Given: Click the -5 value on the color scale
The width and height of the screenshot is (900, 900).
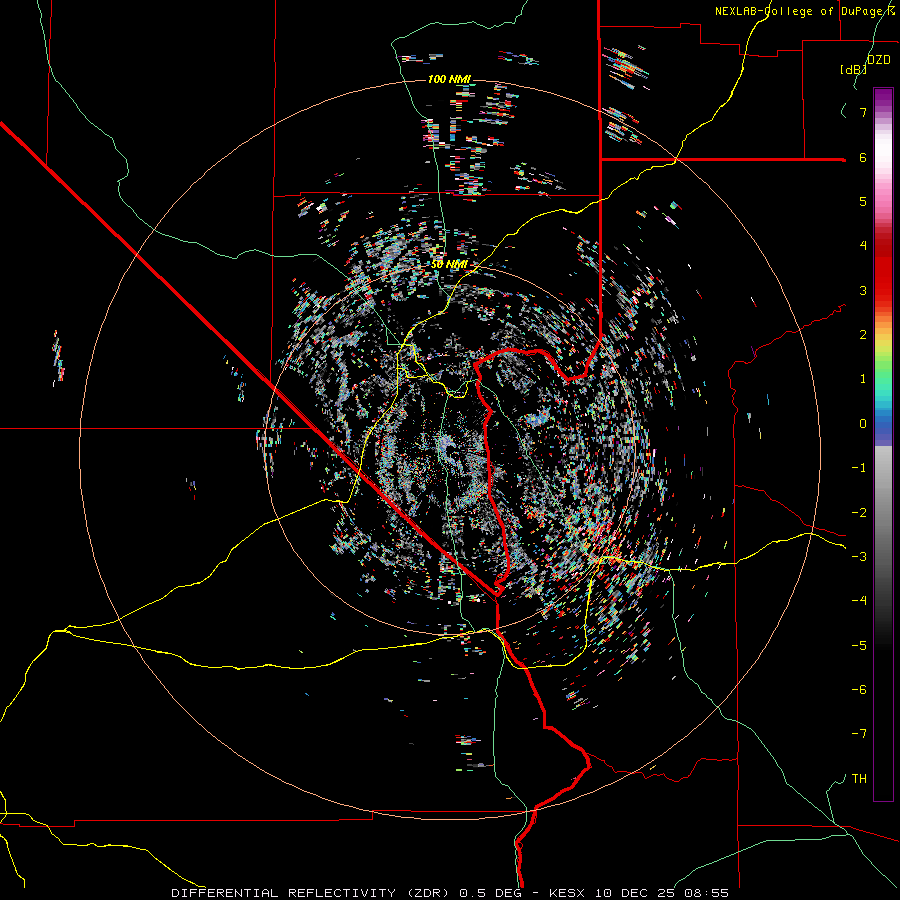Looking at the screenshot, I should 859,646.
